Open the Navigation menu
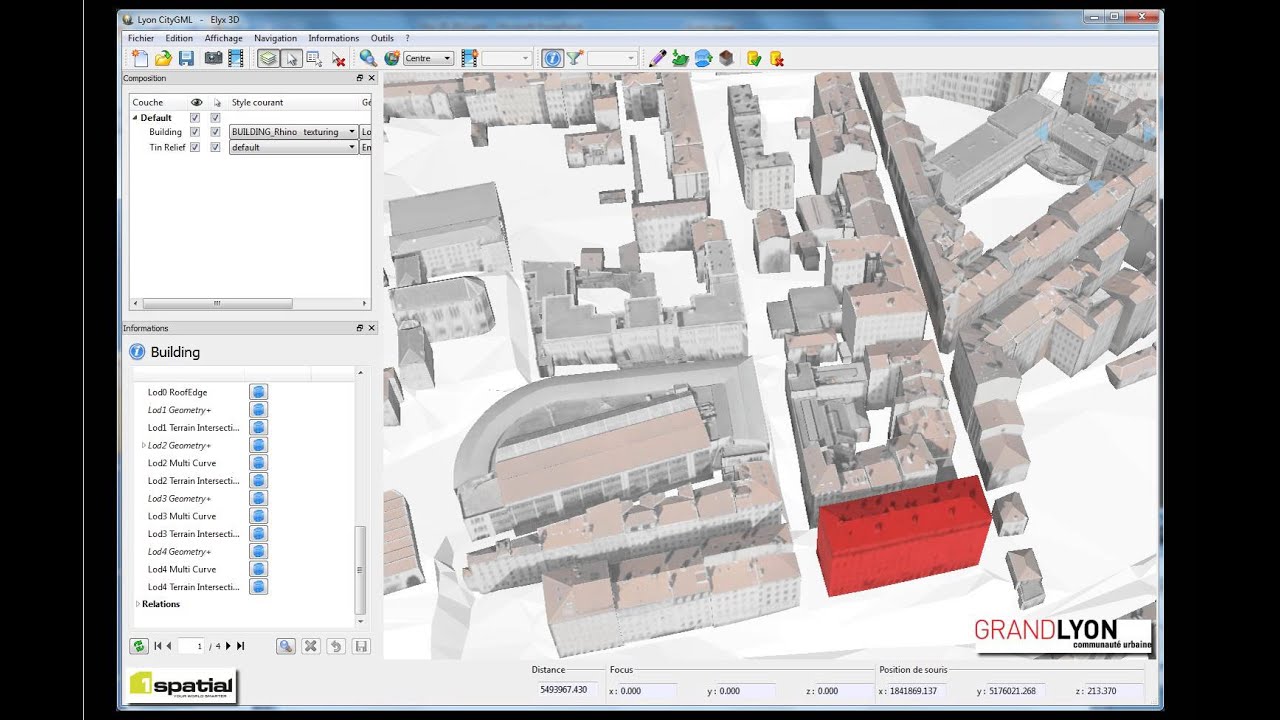Screen dimensions: 1280x720 (x=275, y=38)
